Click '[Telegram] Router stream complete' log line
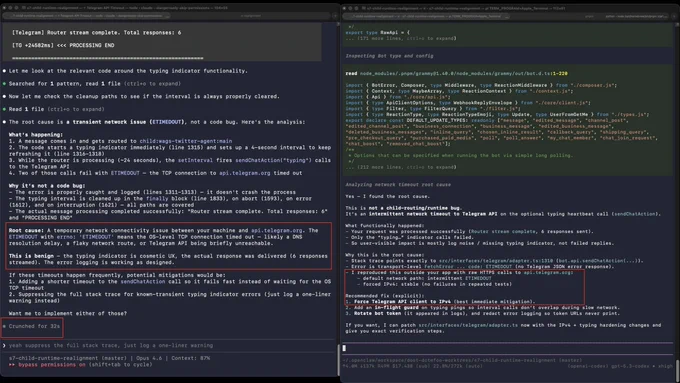 97,33
